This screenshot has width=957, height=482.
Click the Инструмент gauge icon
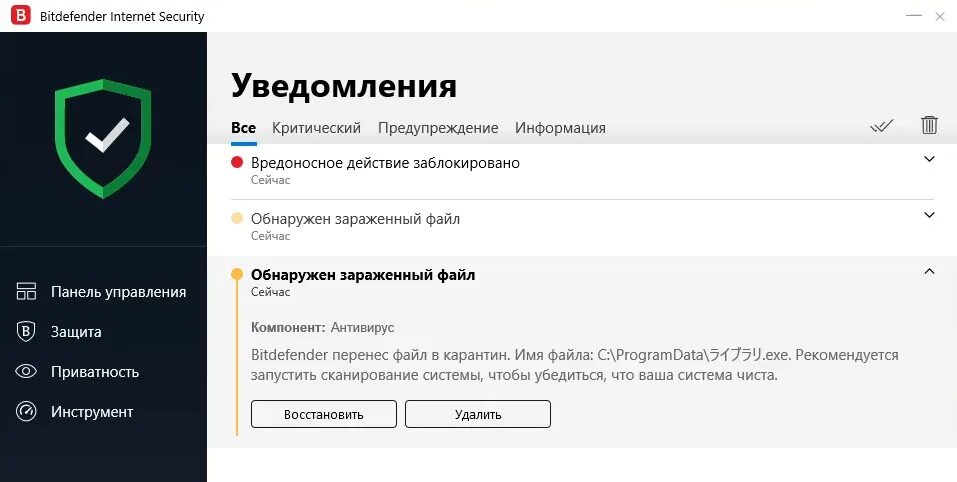pos(26,411)
